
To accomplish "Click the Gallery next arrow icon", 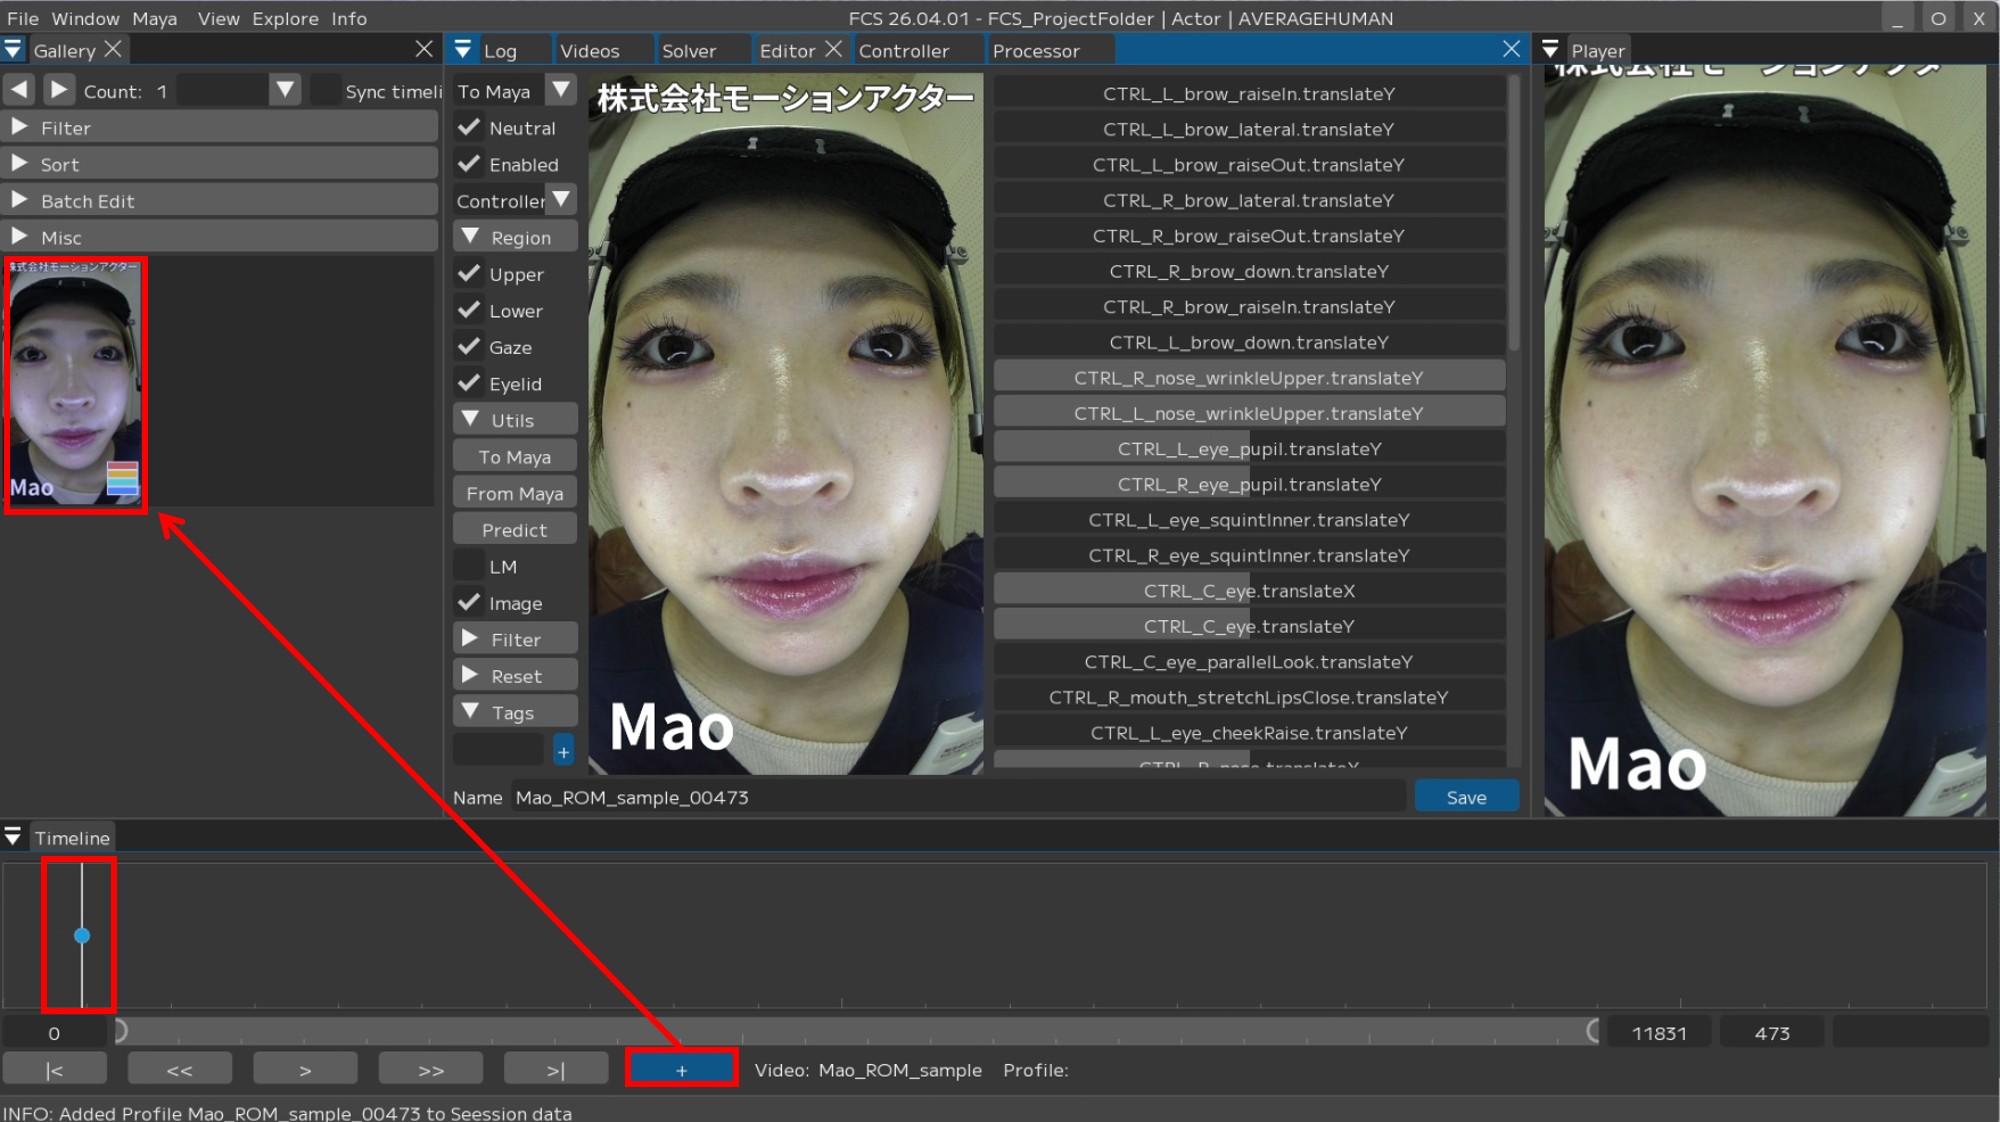I will [x=59, y=90].
